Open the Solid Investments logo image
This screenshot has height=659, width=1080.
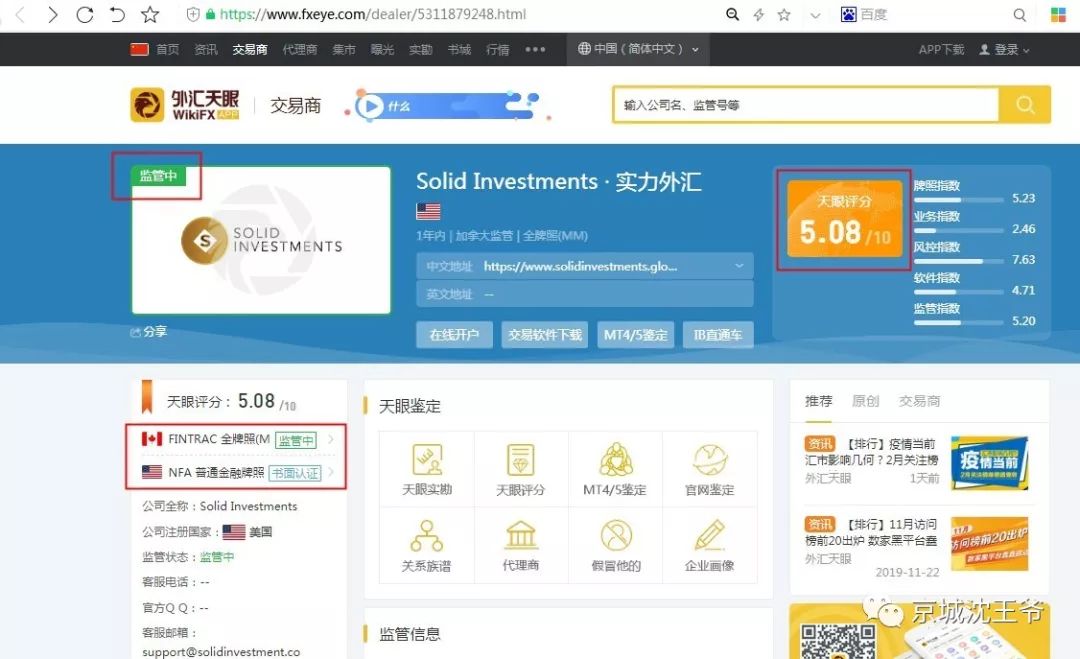click(x=261, y=240)
